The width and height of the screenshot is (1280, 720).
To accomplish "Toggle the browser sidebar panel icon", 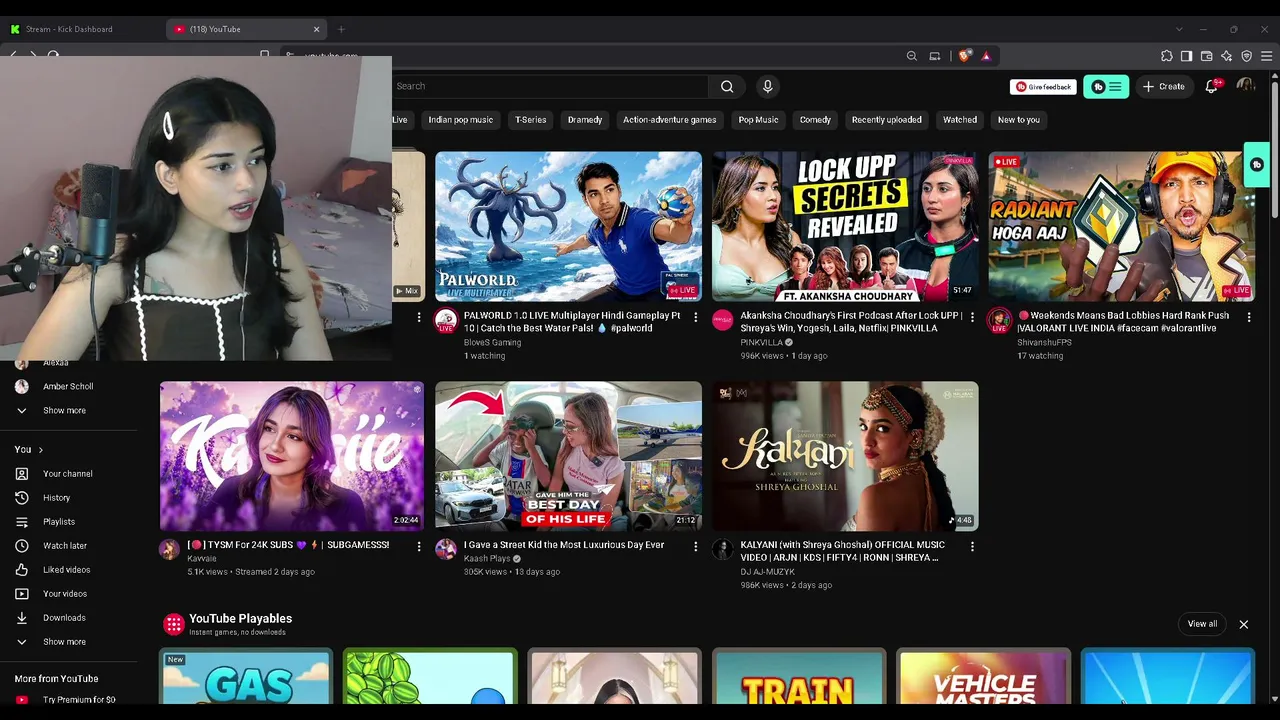I will pos(1186,56).
